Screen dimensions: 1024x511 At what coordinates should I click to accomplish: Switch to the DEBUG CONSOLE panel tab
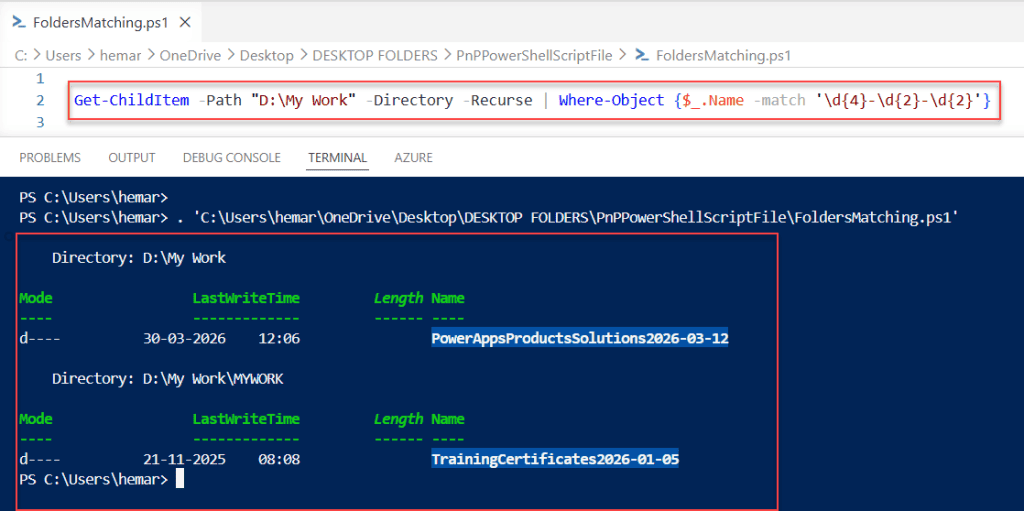[x=232, y=157]
